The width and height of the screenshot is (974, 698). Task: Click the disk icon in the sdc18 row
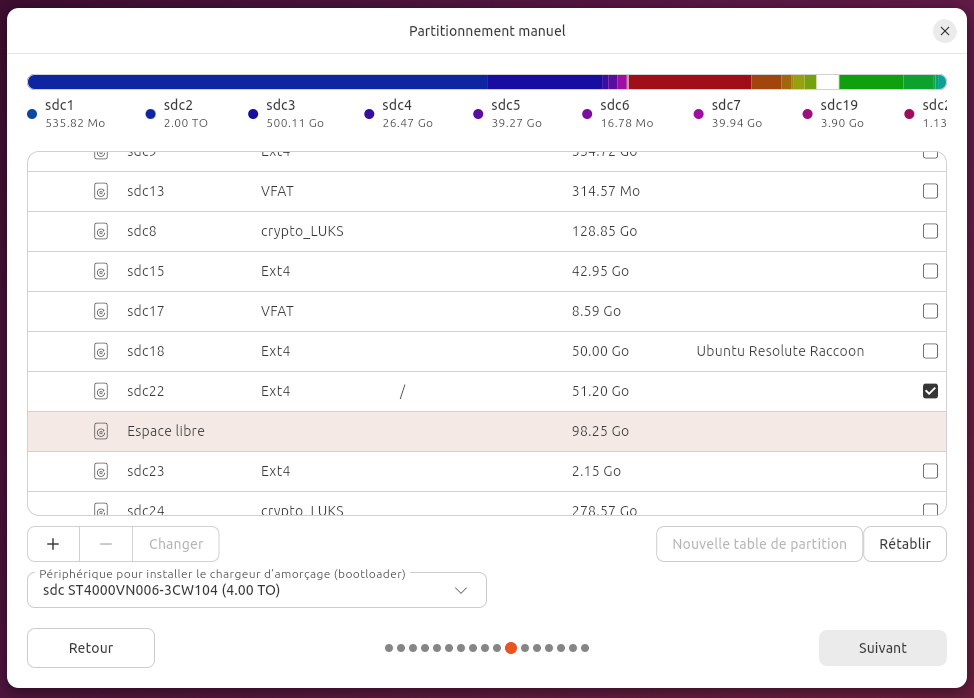tap(101, 351)
